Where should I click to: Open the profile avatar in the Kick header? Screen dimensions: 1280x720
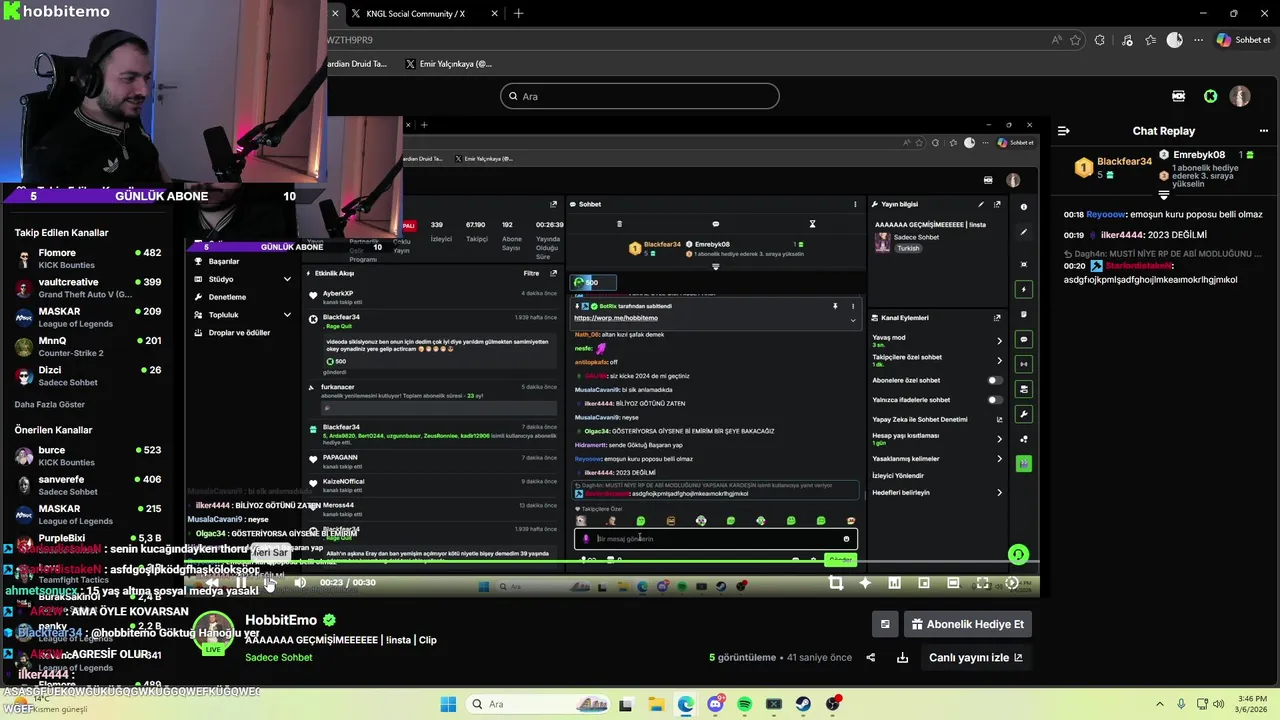1240,96
